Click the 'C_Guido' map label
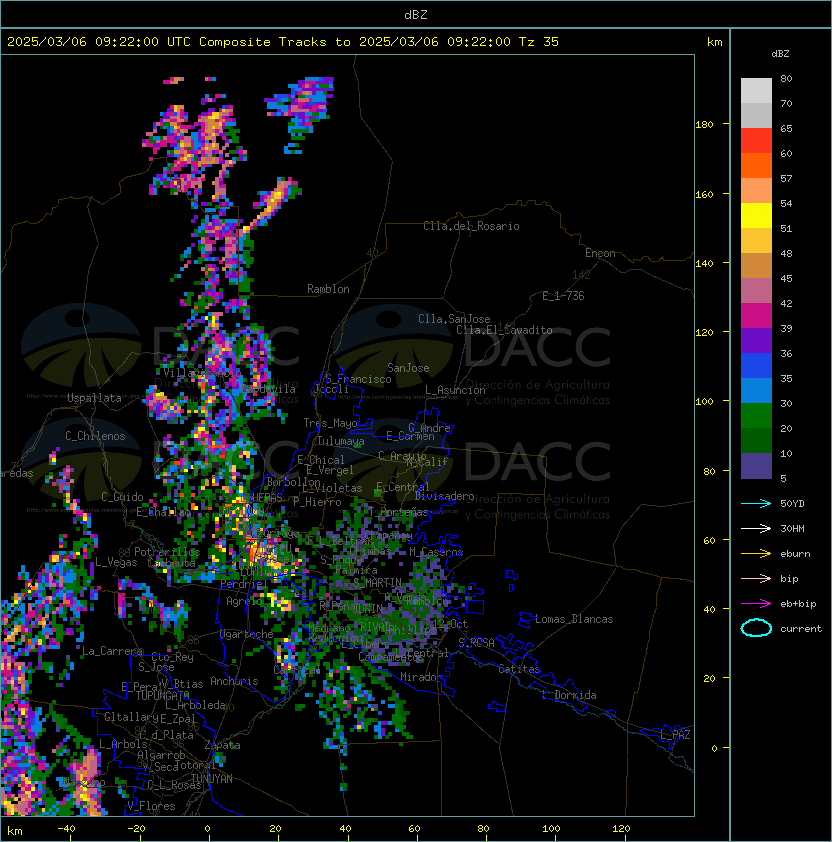 [x=122, y=497]
